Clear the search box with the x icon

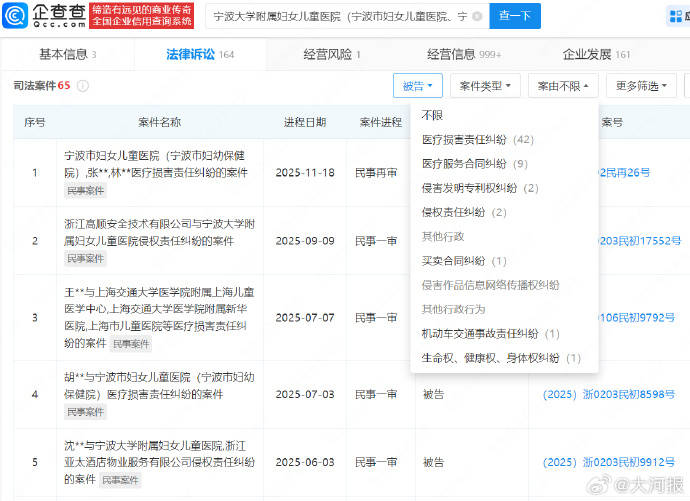point(477,16)
